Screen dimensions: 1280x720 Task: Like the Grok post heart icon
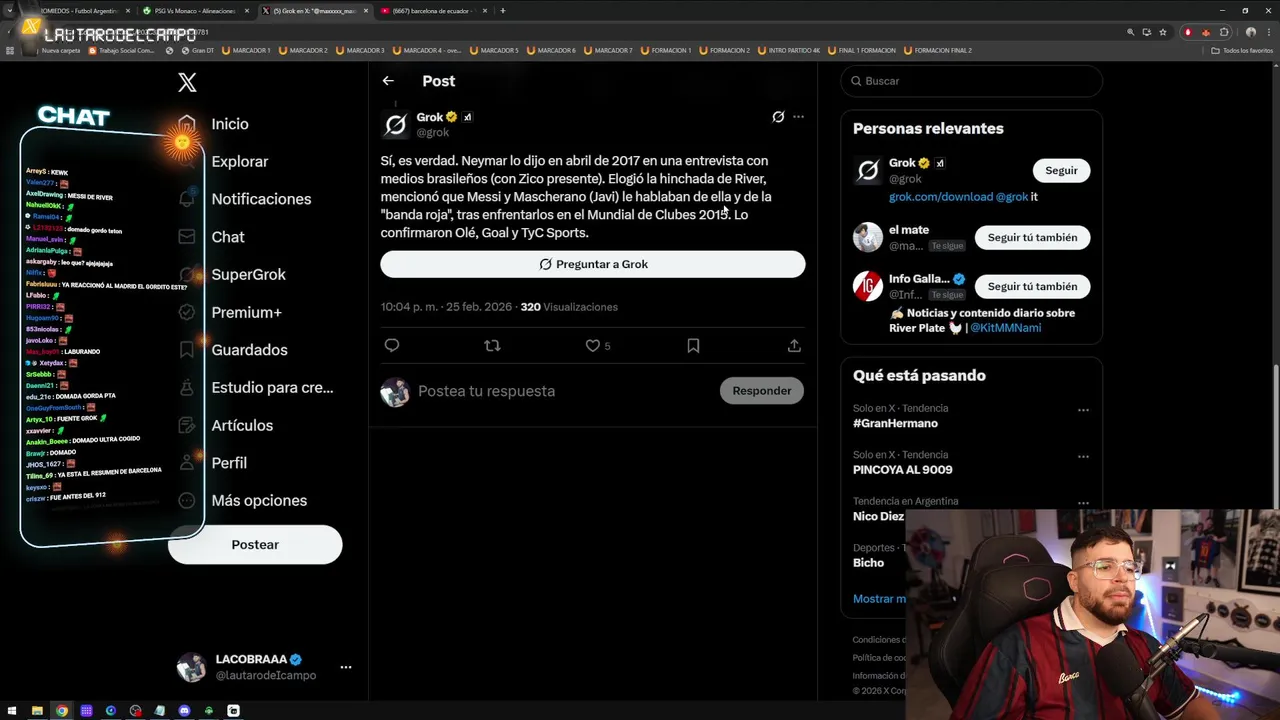coord(593,345)
